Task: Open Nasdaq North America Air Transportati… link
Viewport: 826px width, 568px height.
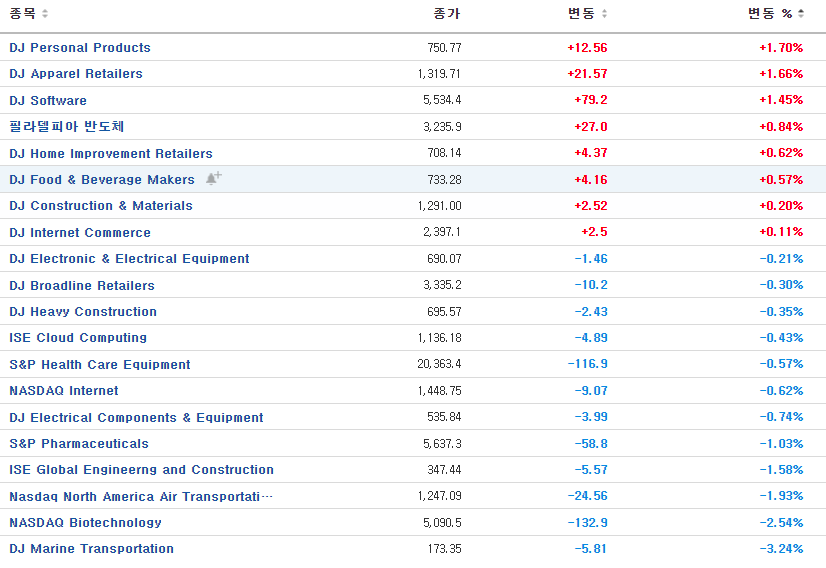Action: coord(141,496)
